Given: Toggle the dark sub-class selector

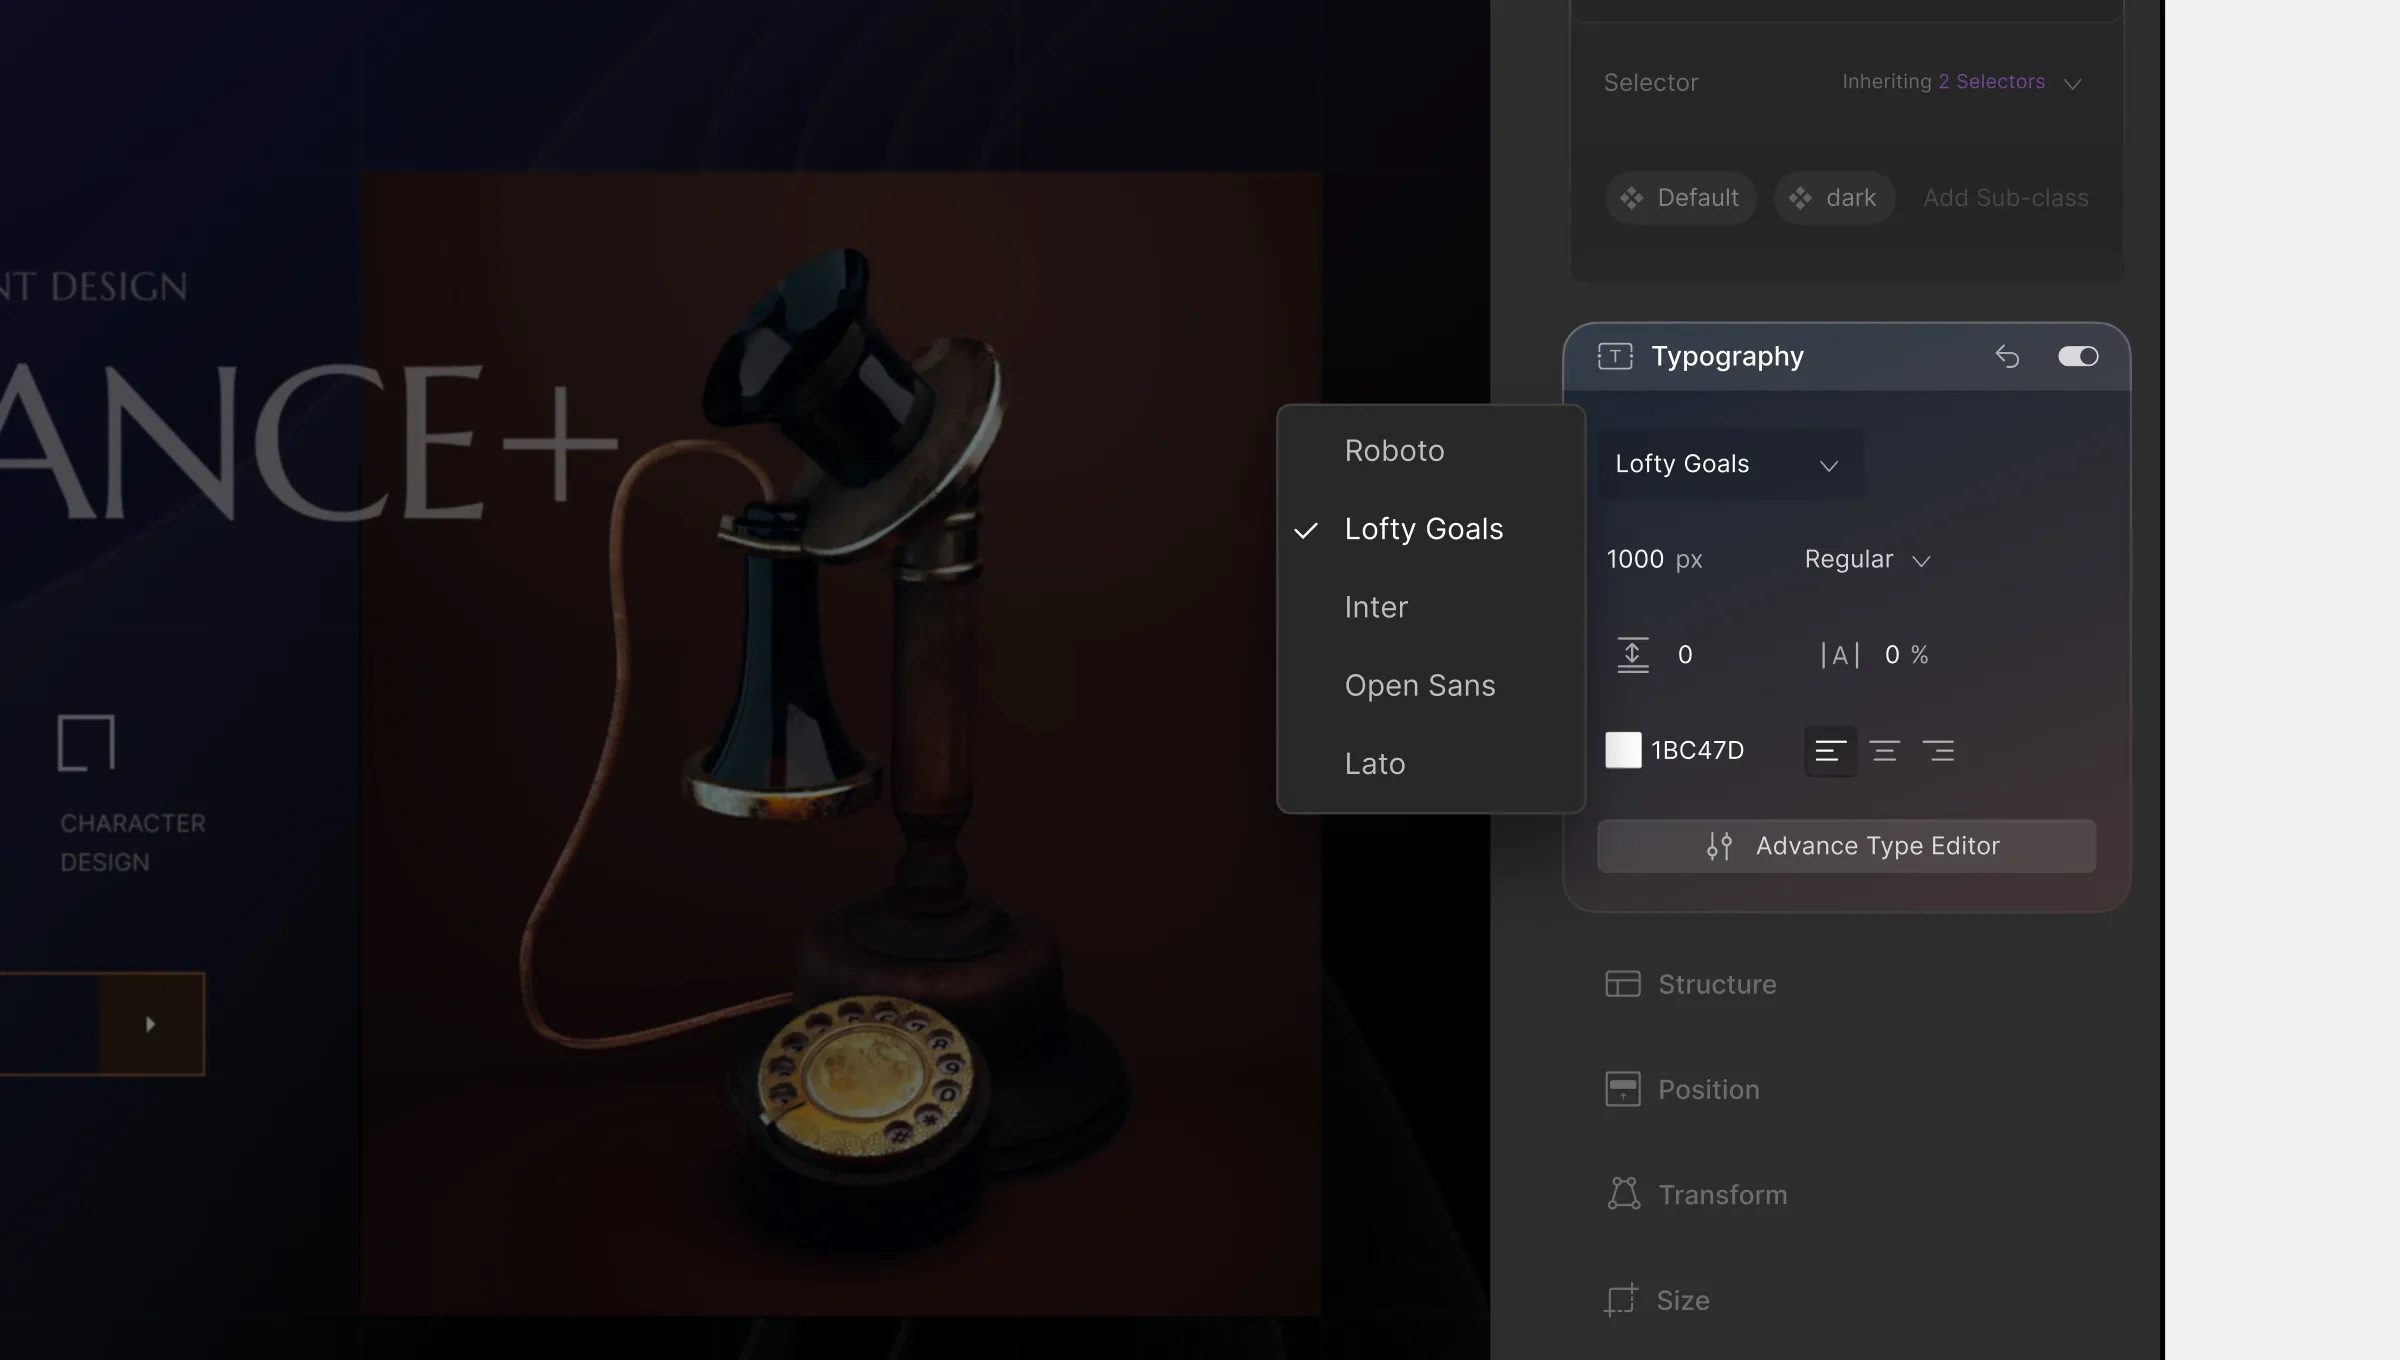Looking at the screenshot, I should pyautogui.click(x=1833, y=198).
